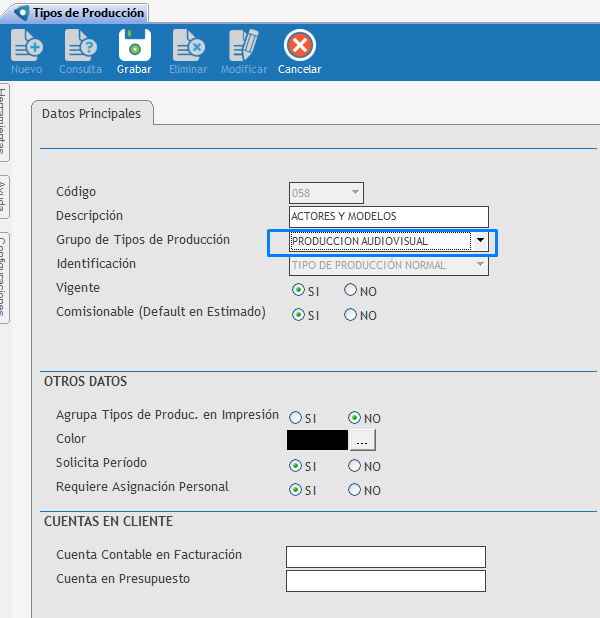The width and height of the screenshot is (600, 618).
Task: Click the Nuevo toolbar icon
Action: (x=26, y=46)
